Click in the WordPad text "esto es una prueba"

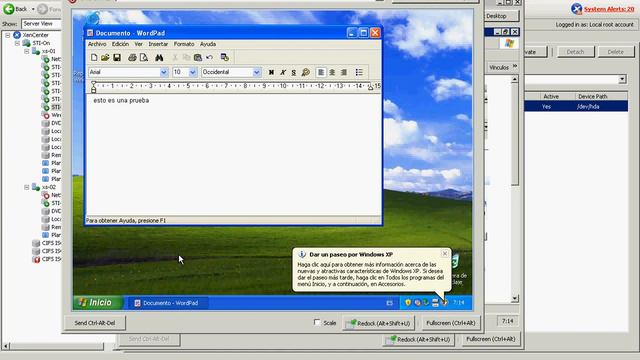click(x=121, y=100)
